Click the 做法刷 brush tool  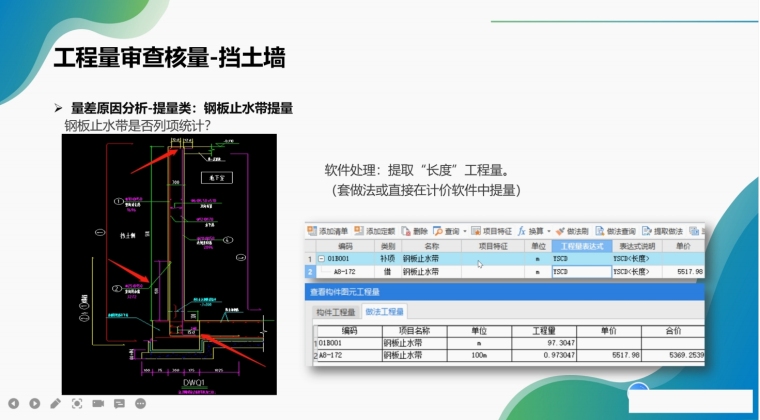pos(577,230)
